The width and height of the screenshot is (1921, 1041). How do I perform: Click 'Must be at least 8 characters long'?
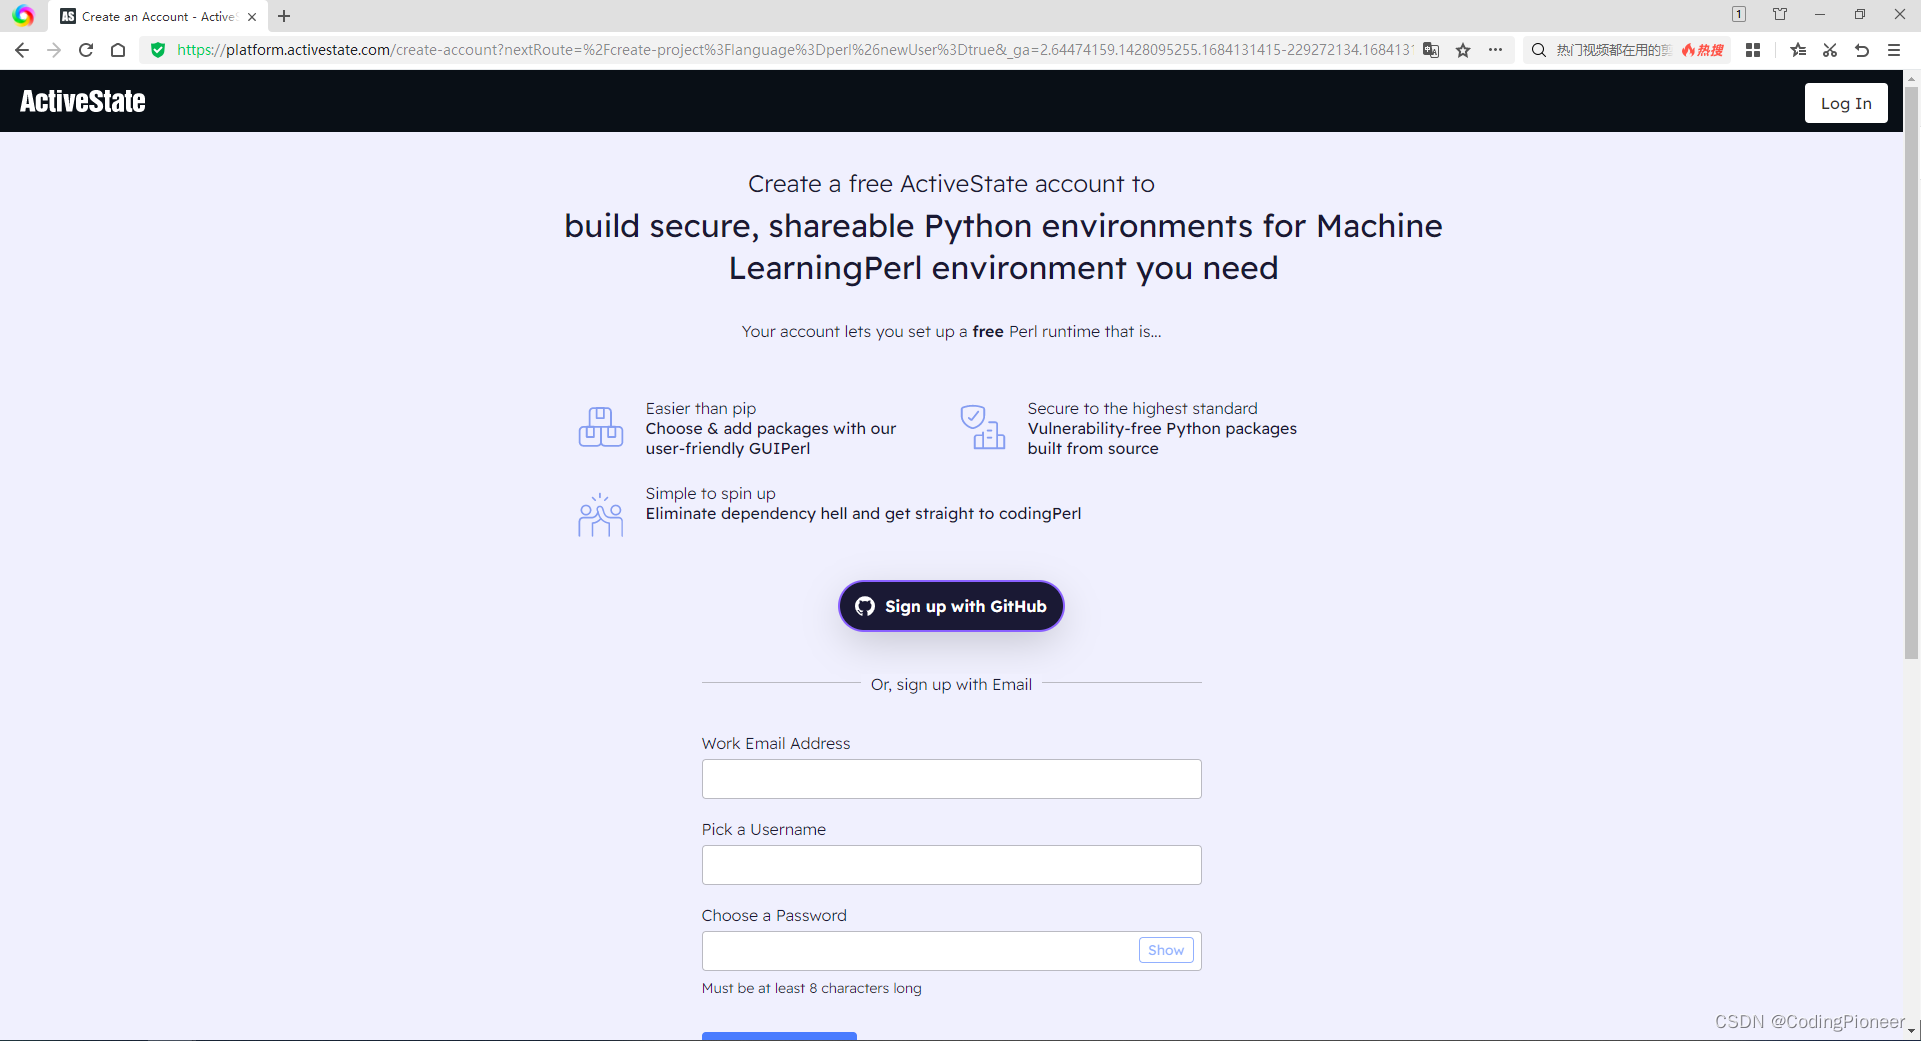tap(812, 988)
